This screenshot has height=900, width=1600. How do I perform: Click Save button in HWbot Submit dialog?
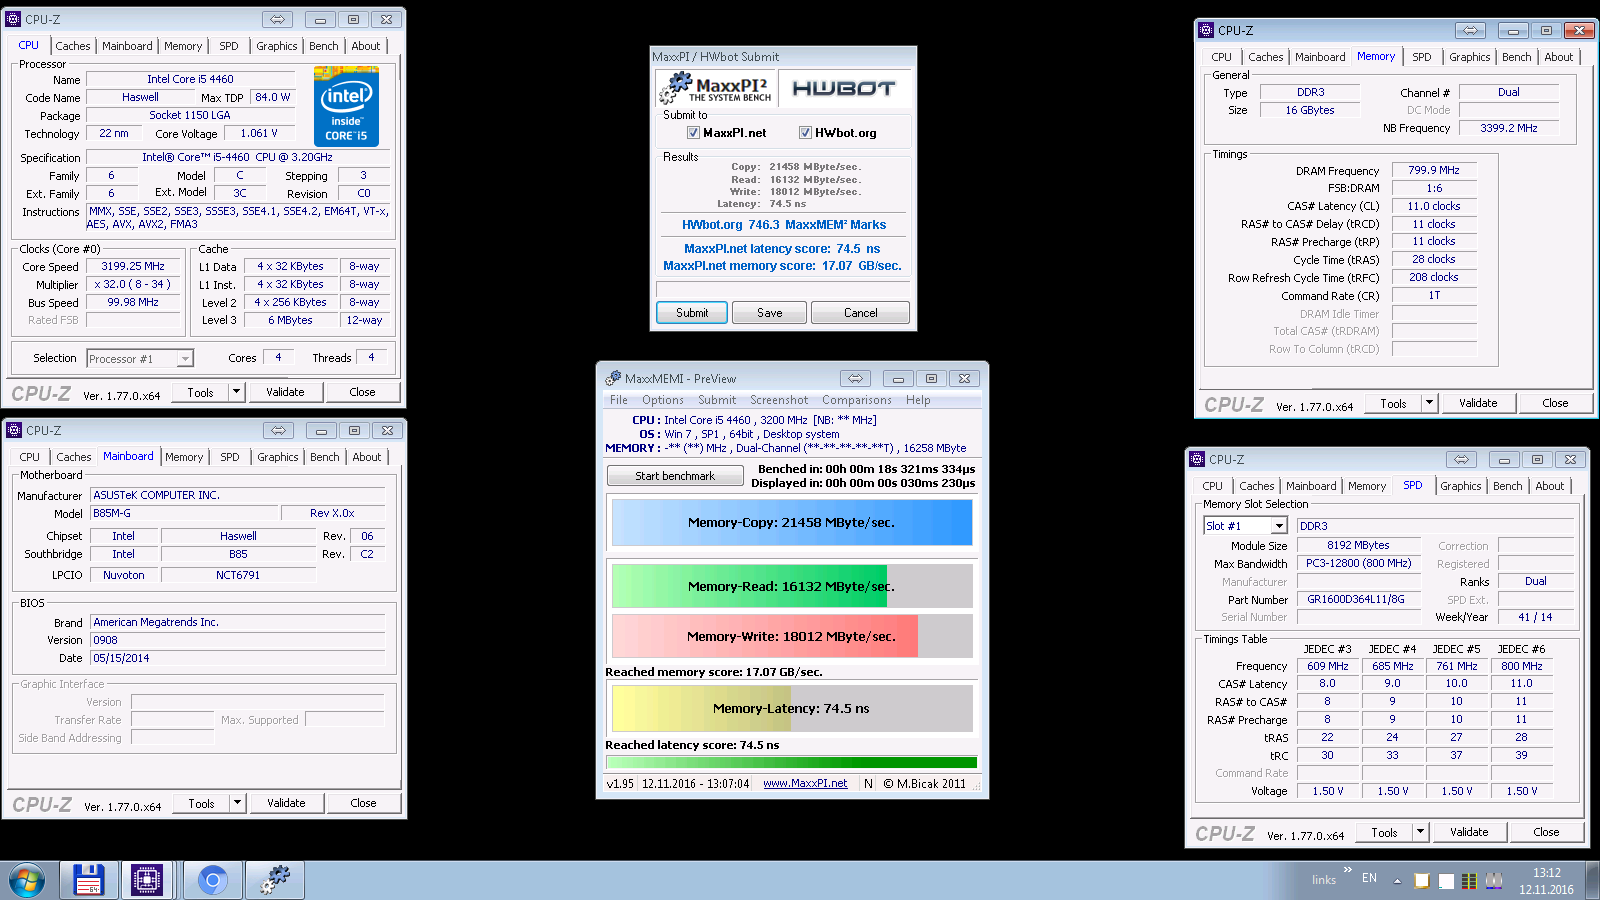(770, 313)
